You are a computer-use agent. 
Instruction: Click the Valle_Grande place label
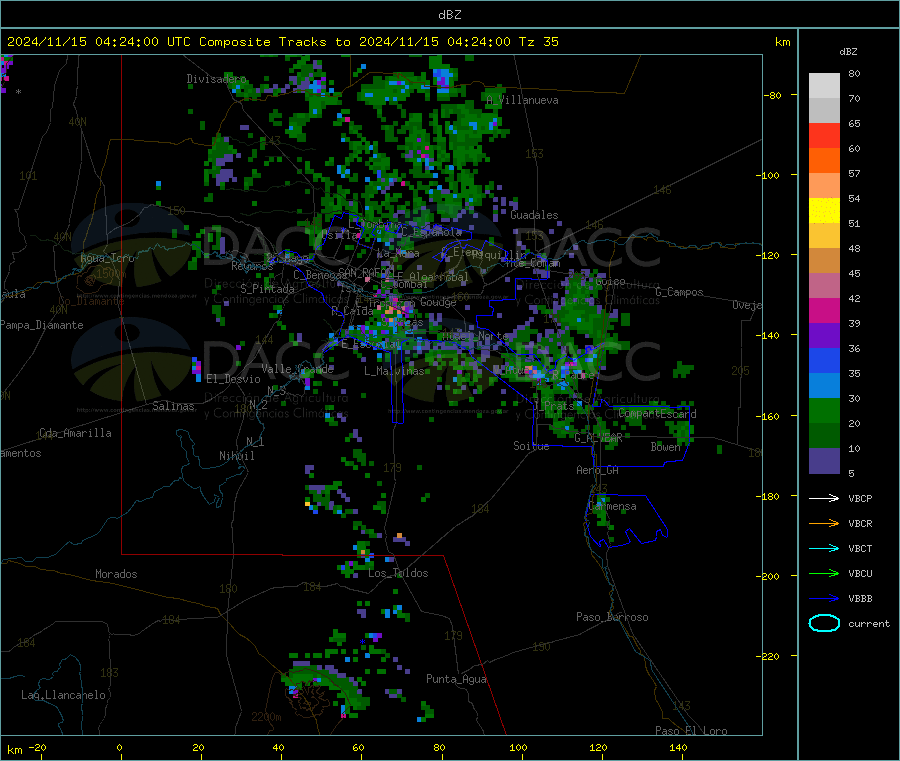(x=297, y=368)
